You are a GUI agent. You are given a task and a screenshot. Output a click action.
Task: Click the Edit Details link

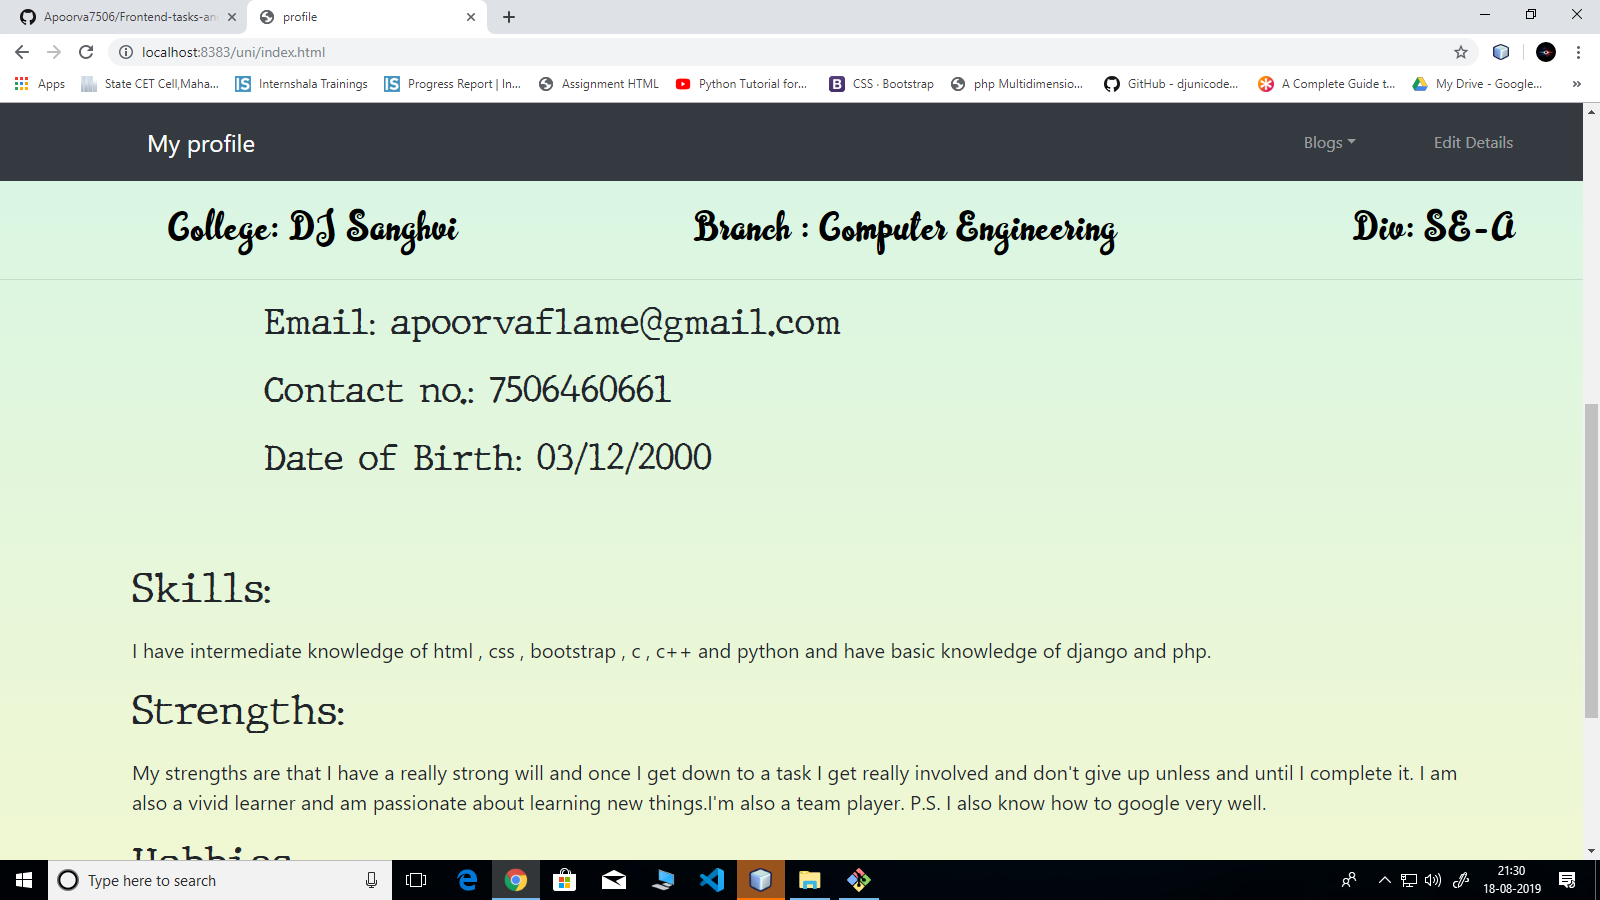click(x=1473, y=143)
